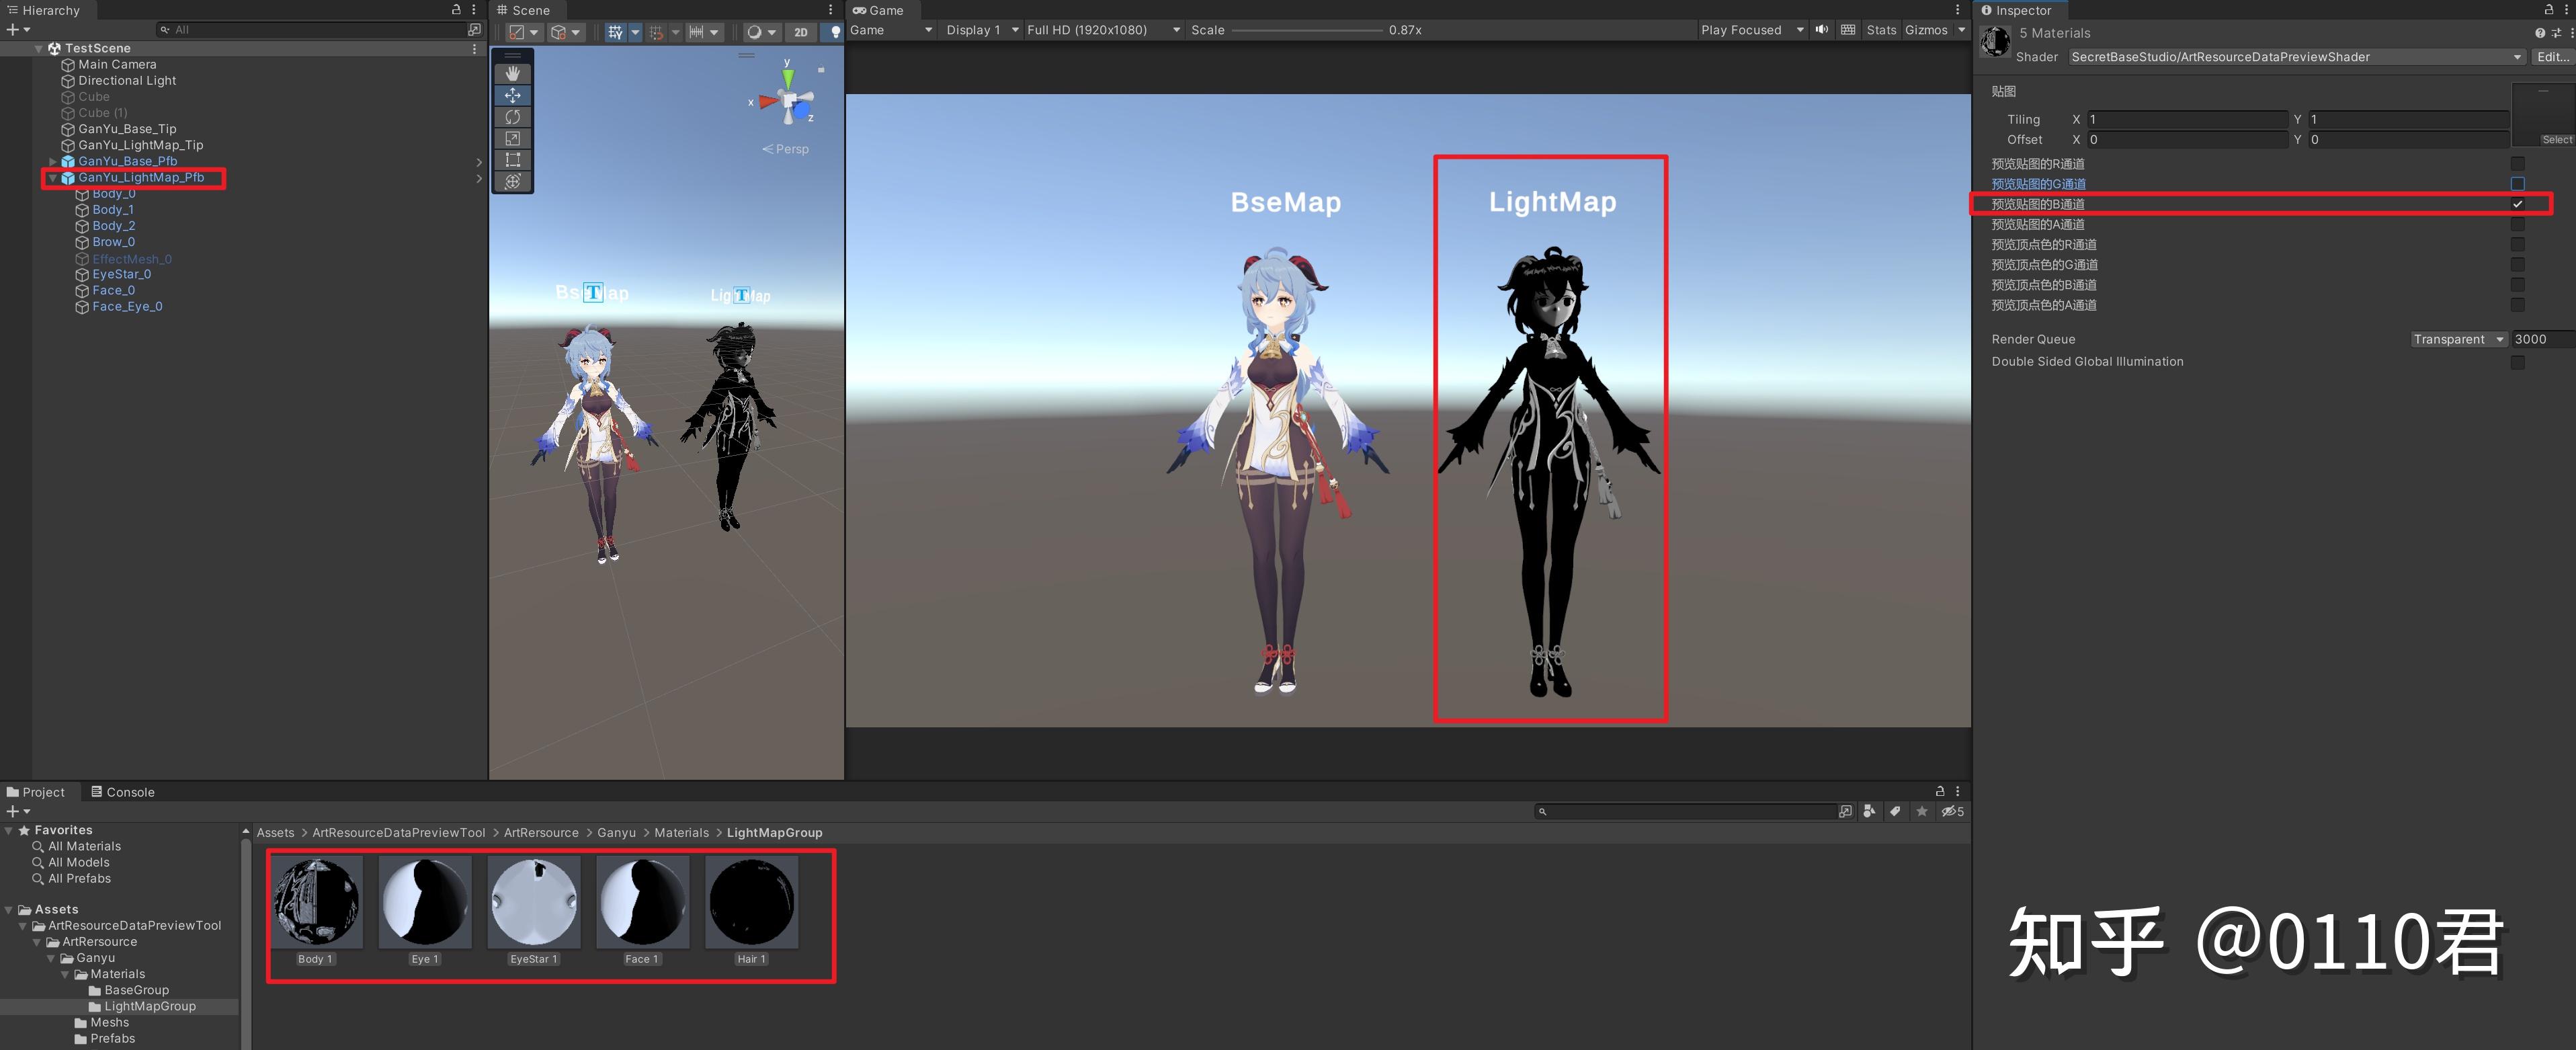Open the Display 1 dropdown

982,30
